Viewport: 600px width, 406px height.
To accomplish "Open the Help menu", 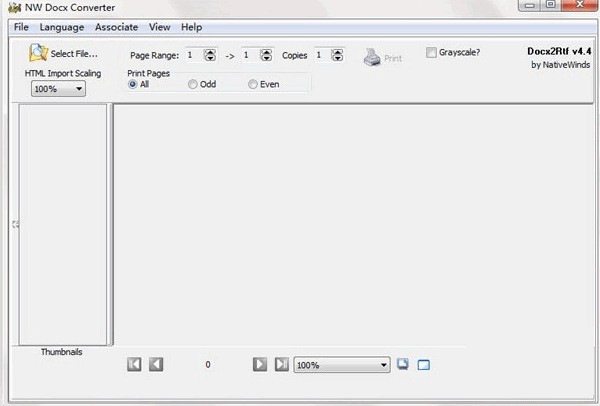I will click(191, 27).
